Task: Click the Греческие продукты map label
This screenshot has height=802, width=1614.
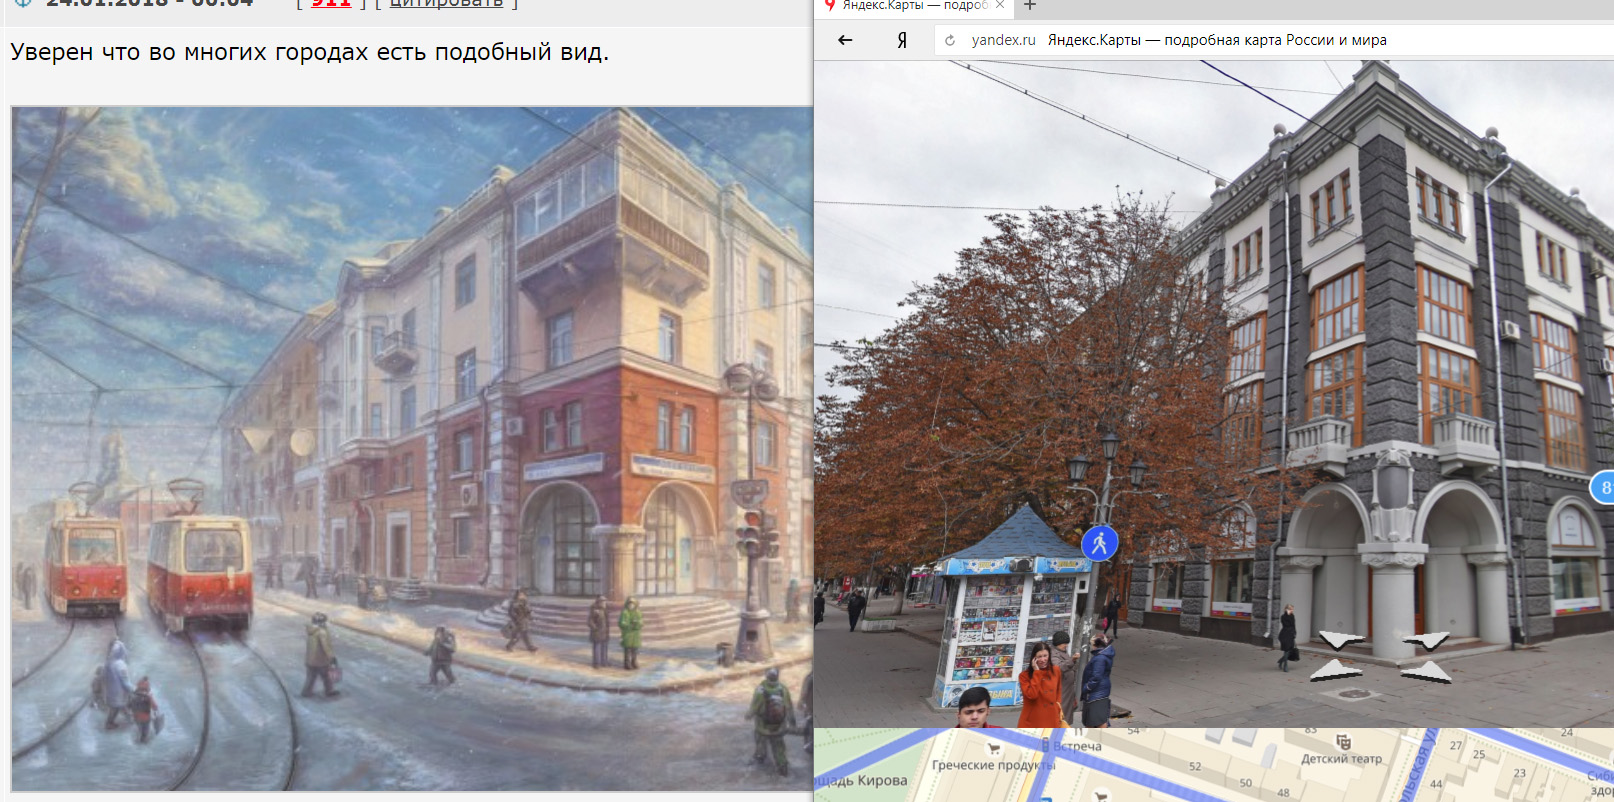Action: pos(993,765)
